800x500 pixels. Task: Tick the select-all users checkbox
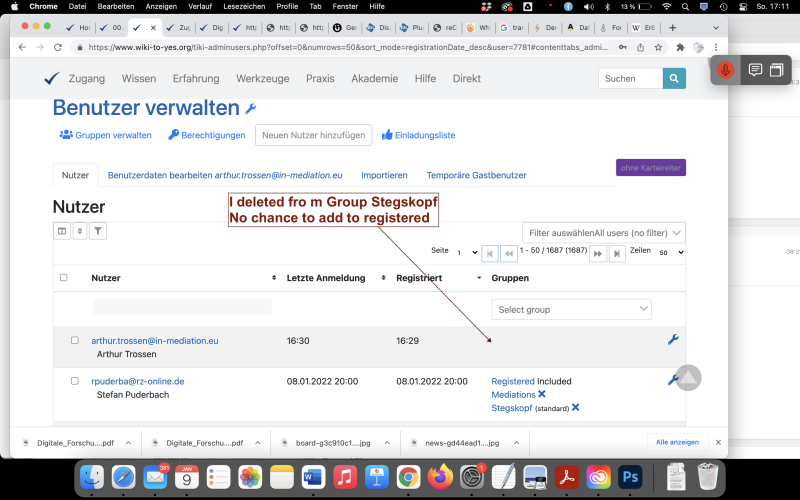tap(64, 278)
